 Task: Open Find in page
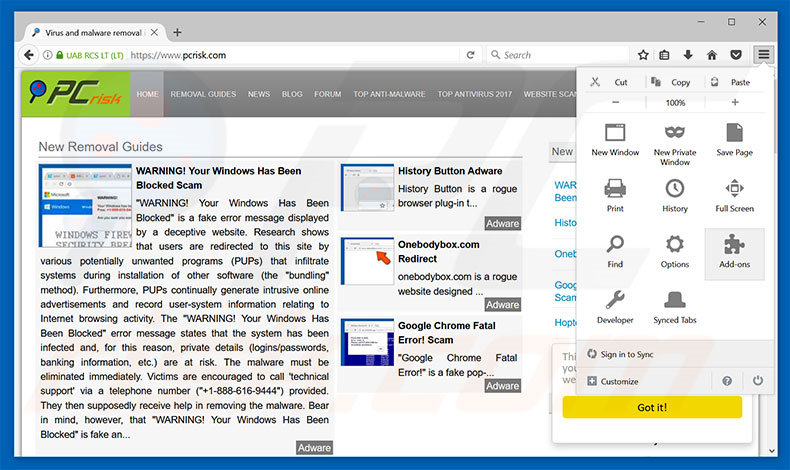[615, 251]
